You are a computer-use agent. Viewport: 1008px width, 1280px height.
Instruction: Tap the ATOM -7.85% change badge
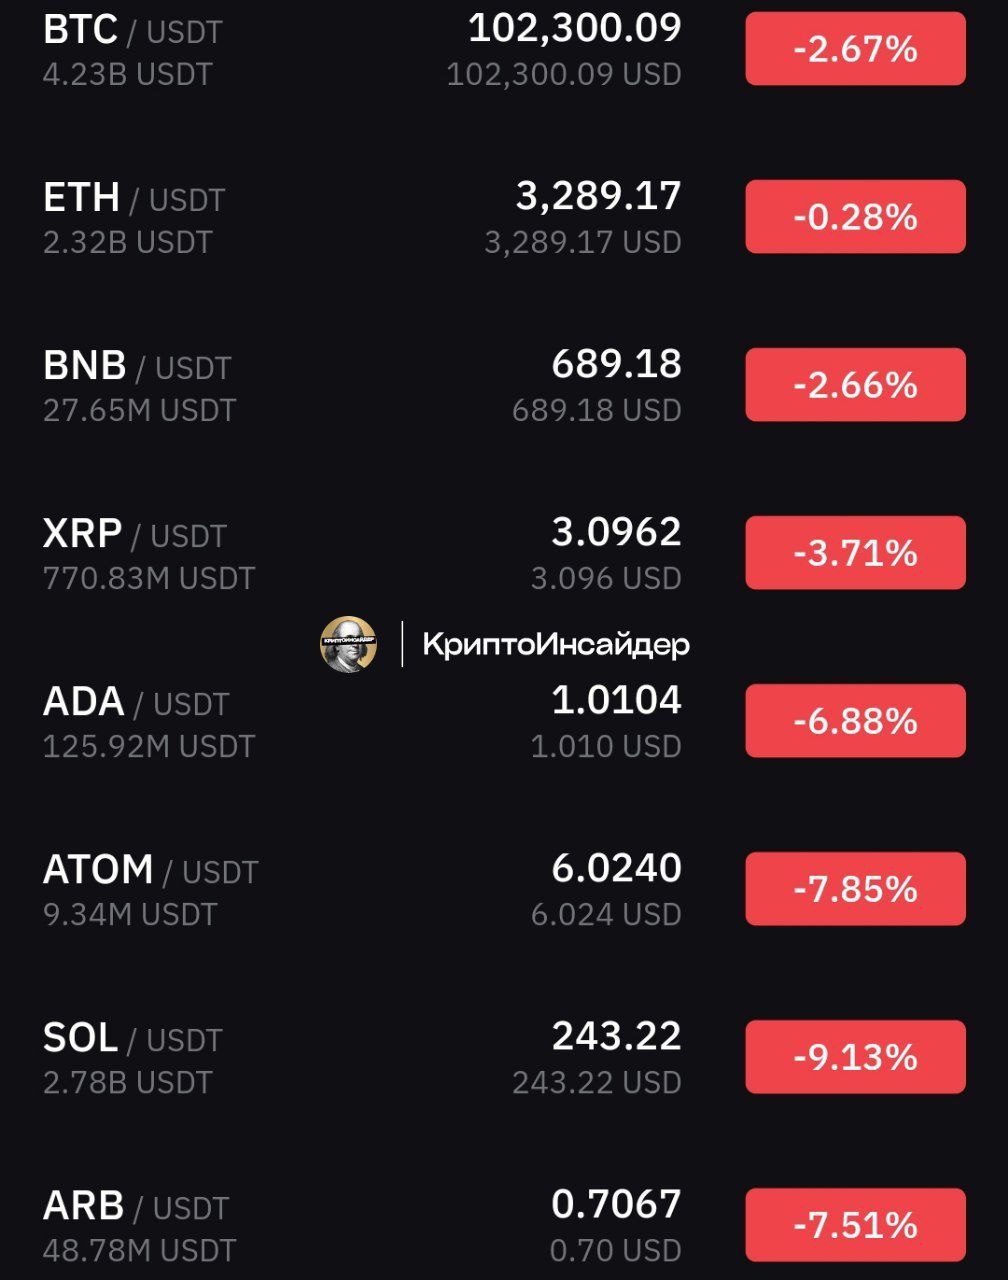[855, 889]
